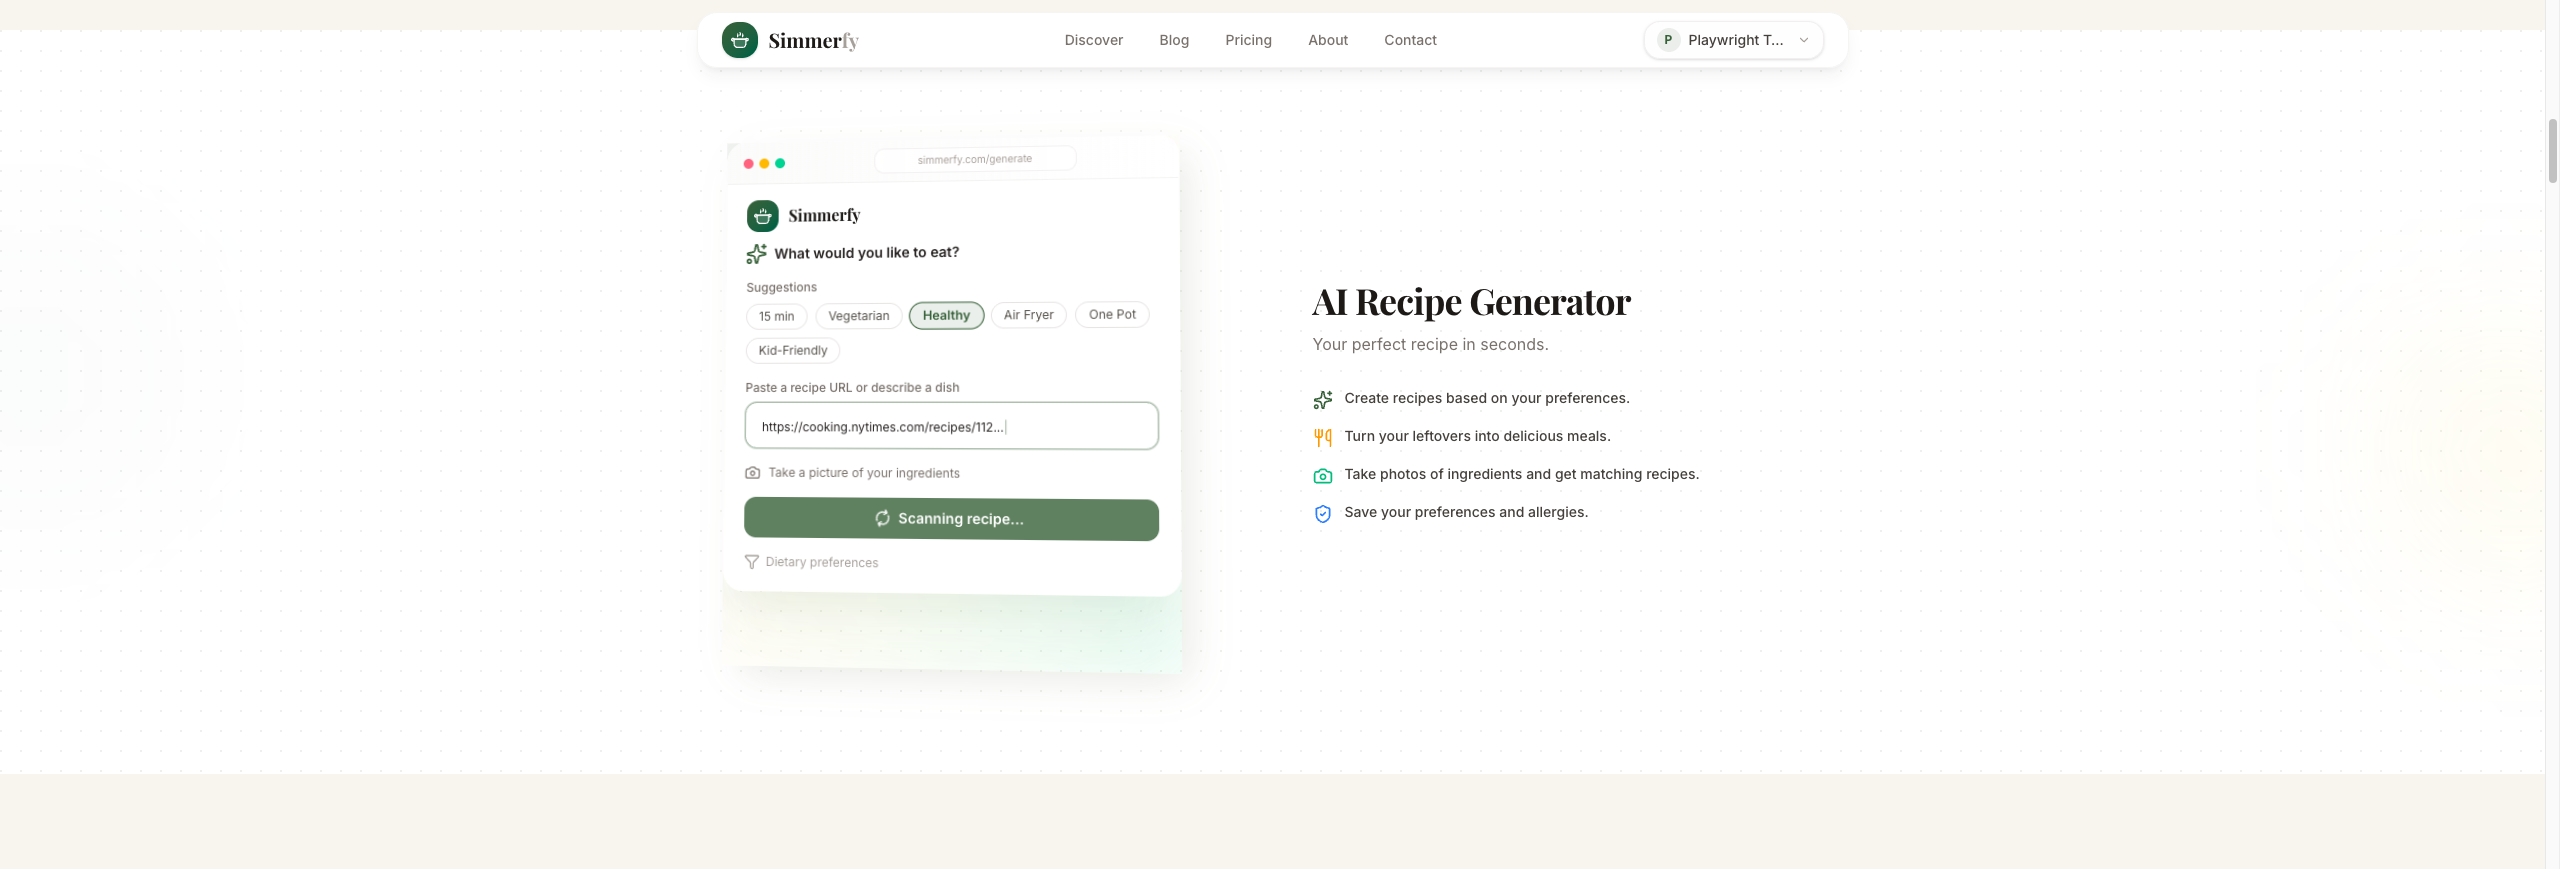Click 'What would you like to eat?' text
The width and height of the screenshot is (2560, 869).
[x=866, y=253]
